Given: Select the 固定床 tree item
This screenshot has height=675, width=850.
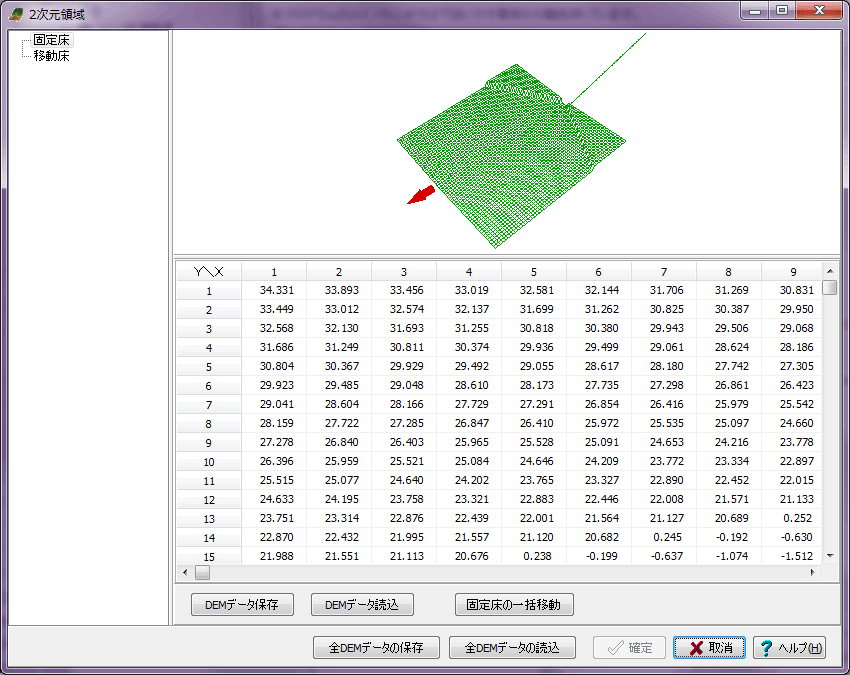Looking at the screenshot, I should coord(51,40).
